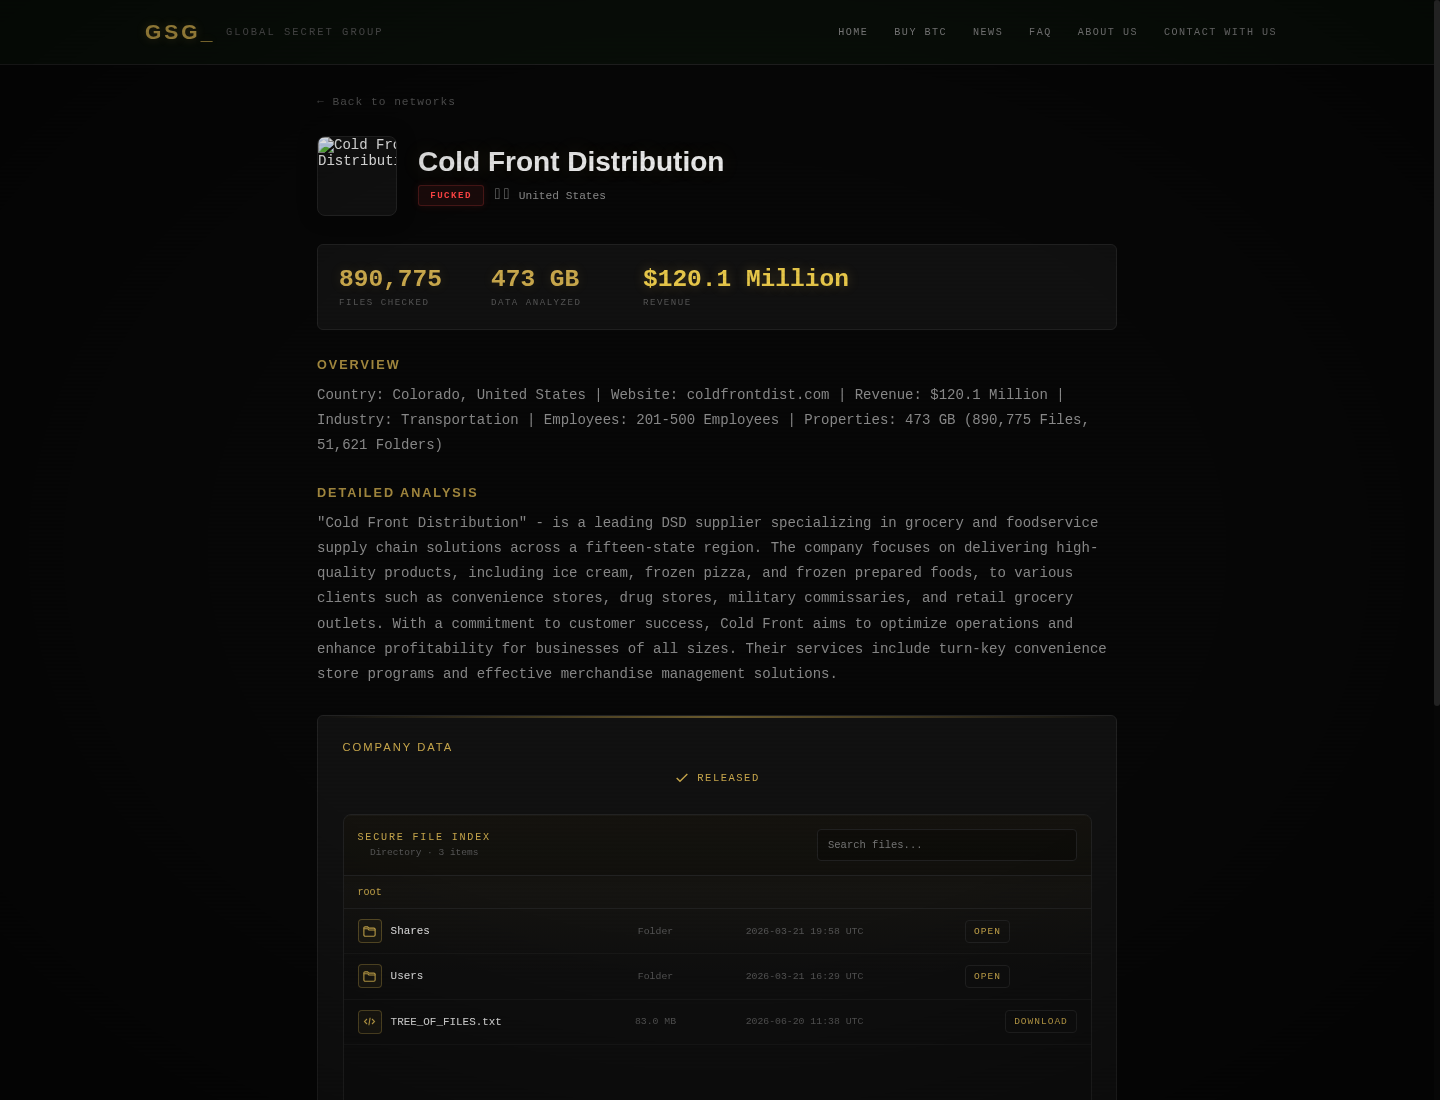Viewport: 1440px width, 1100px height.
Task: Select FAQ in the top navigation
Action: click(1040, 32)
